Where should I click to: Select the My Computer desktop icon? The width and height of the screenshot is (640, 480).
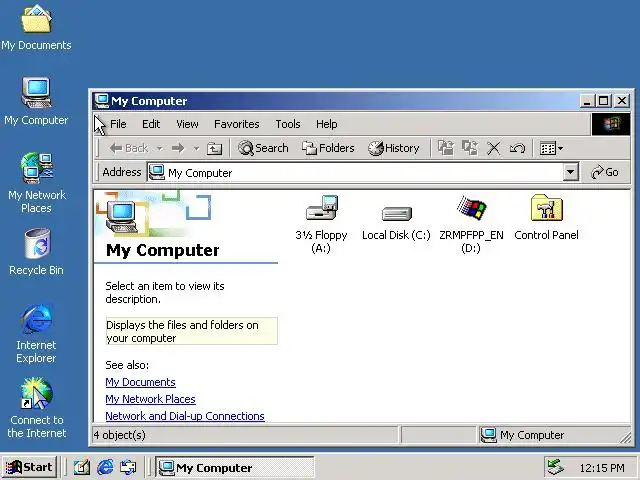tap(36, 102)
